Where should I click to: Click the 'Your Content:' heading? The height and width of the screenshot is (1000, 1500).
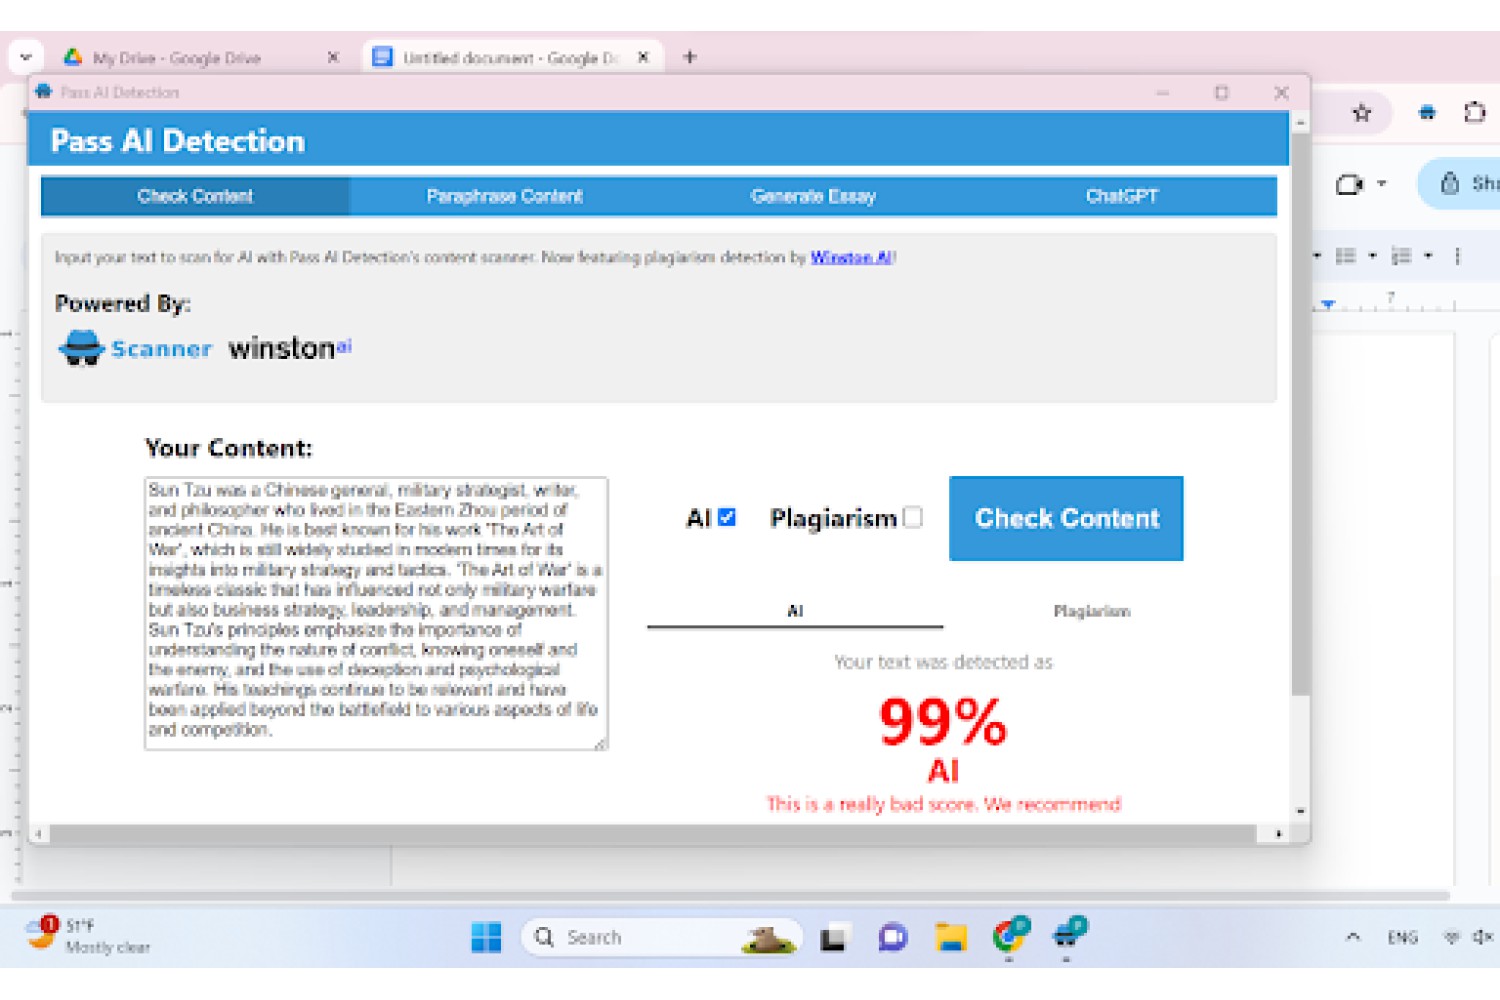tap(228, 448)
